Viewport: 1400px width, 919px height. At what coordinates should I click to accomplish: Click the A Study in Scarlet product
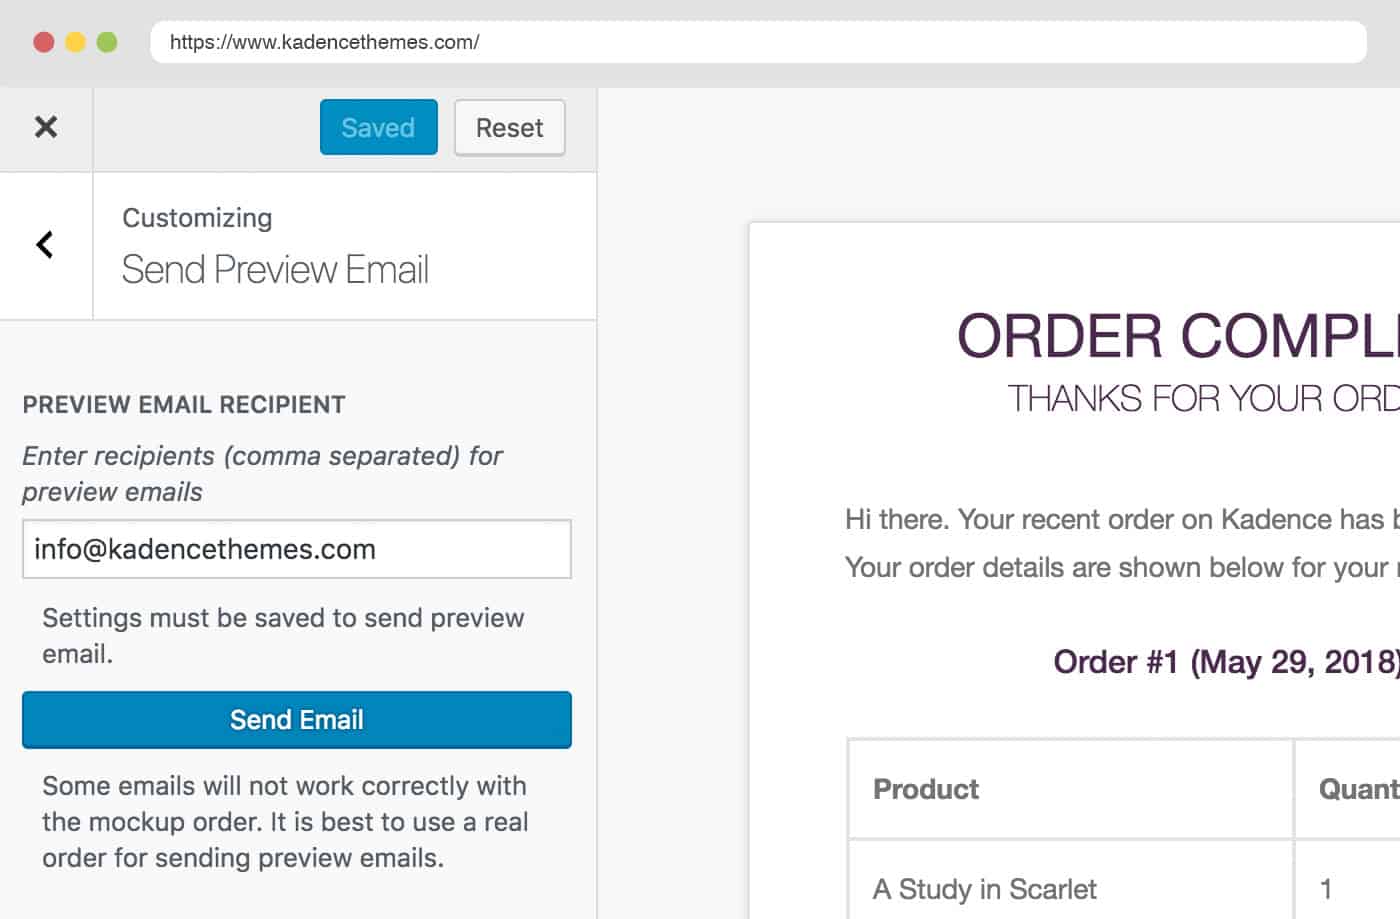984,889
